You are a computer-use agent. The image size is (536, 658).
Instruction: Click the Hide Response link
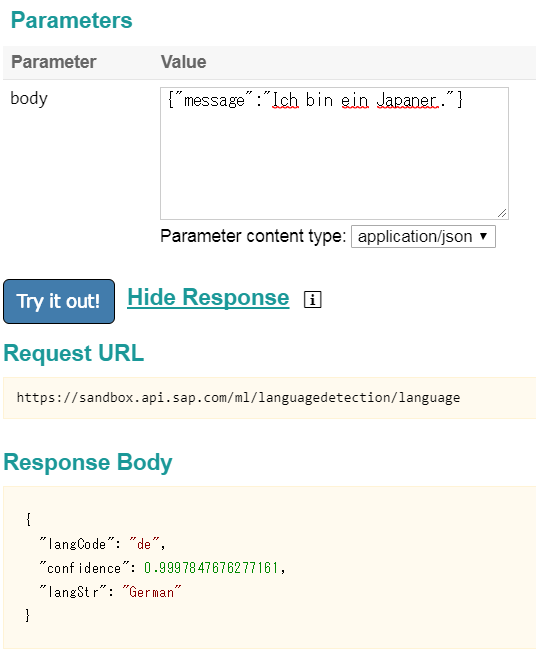(208, 298)
